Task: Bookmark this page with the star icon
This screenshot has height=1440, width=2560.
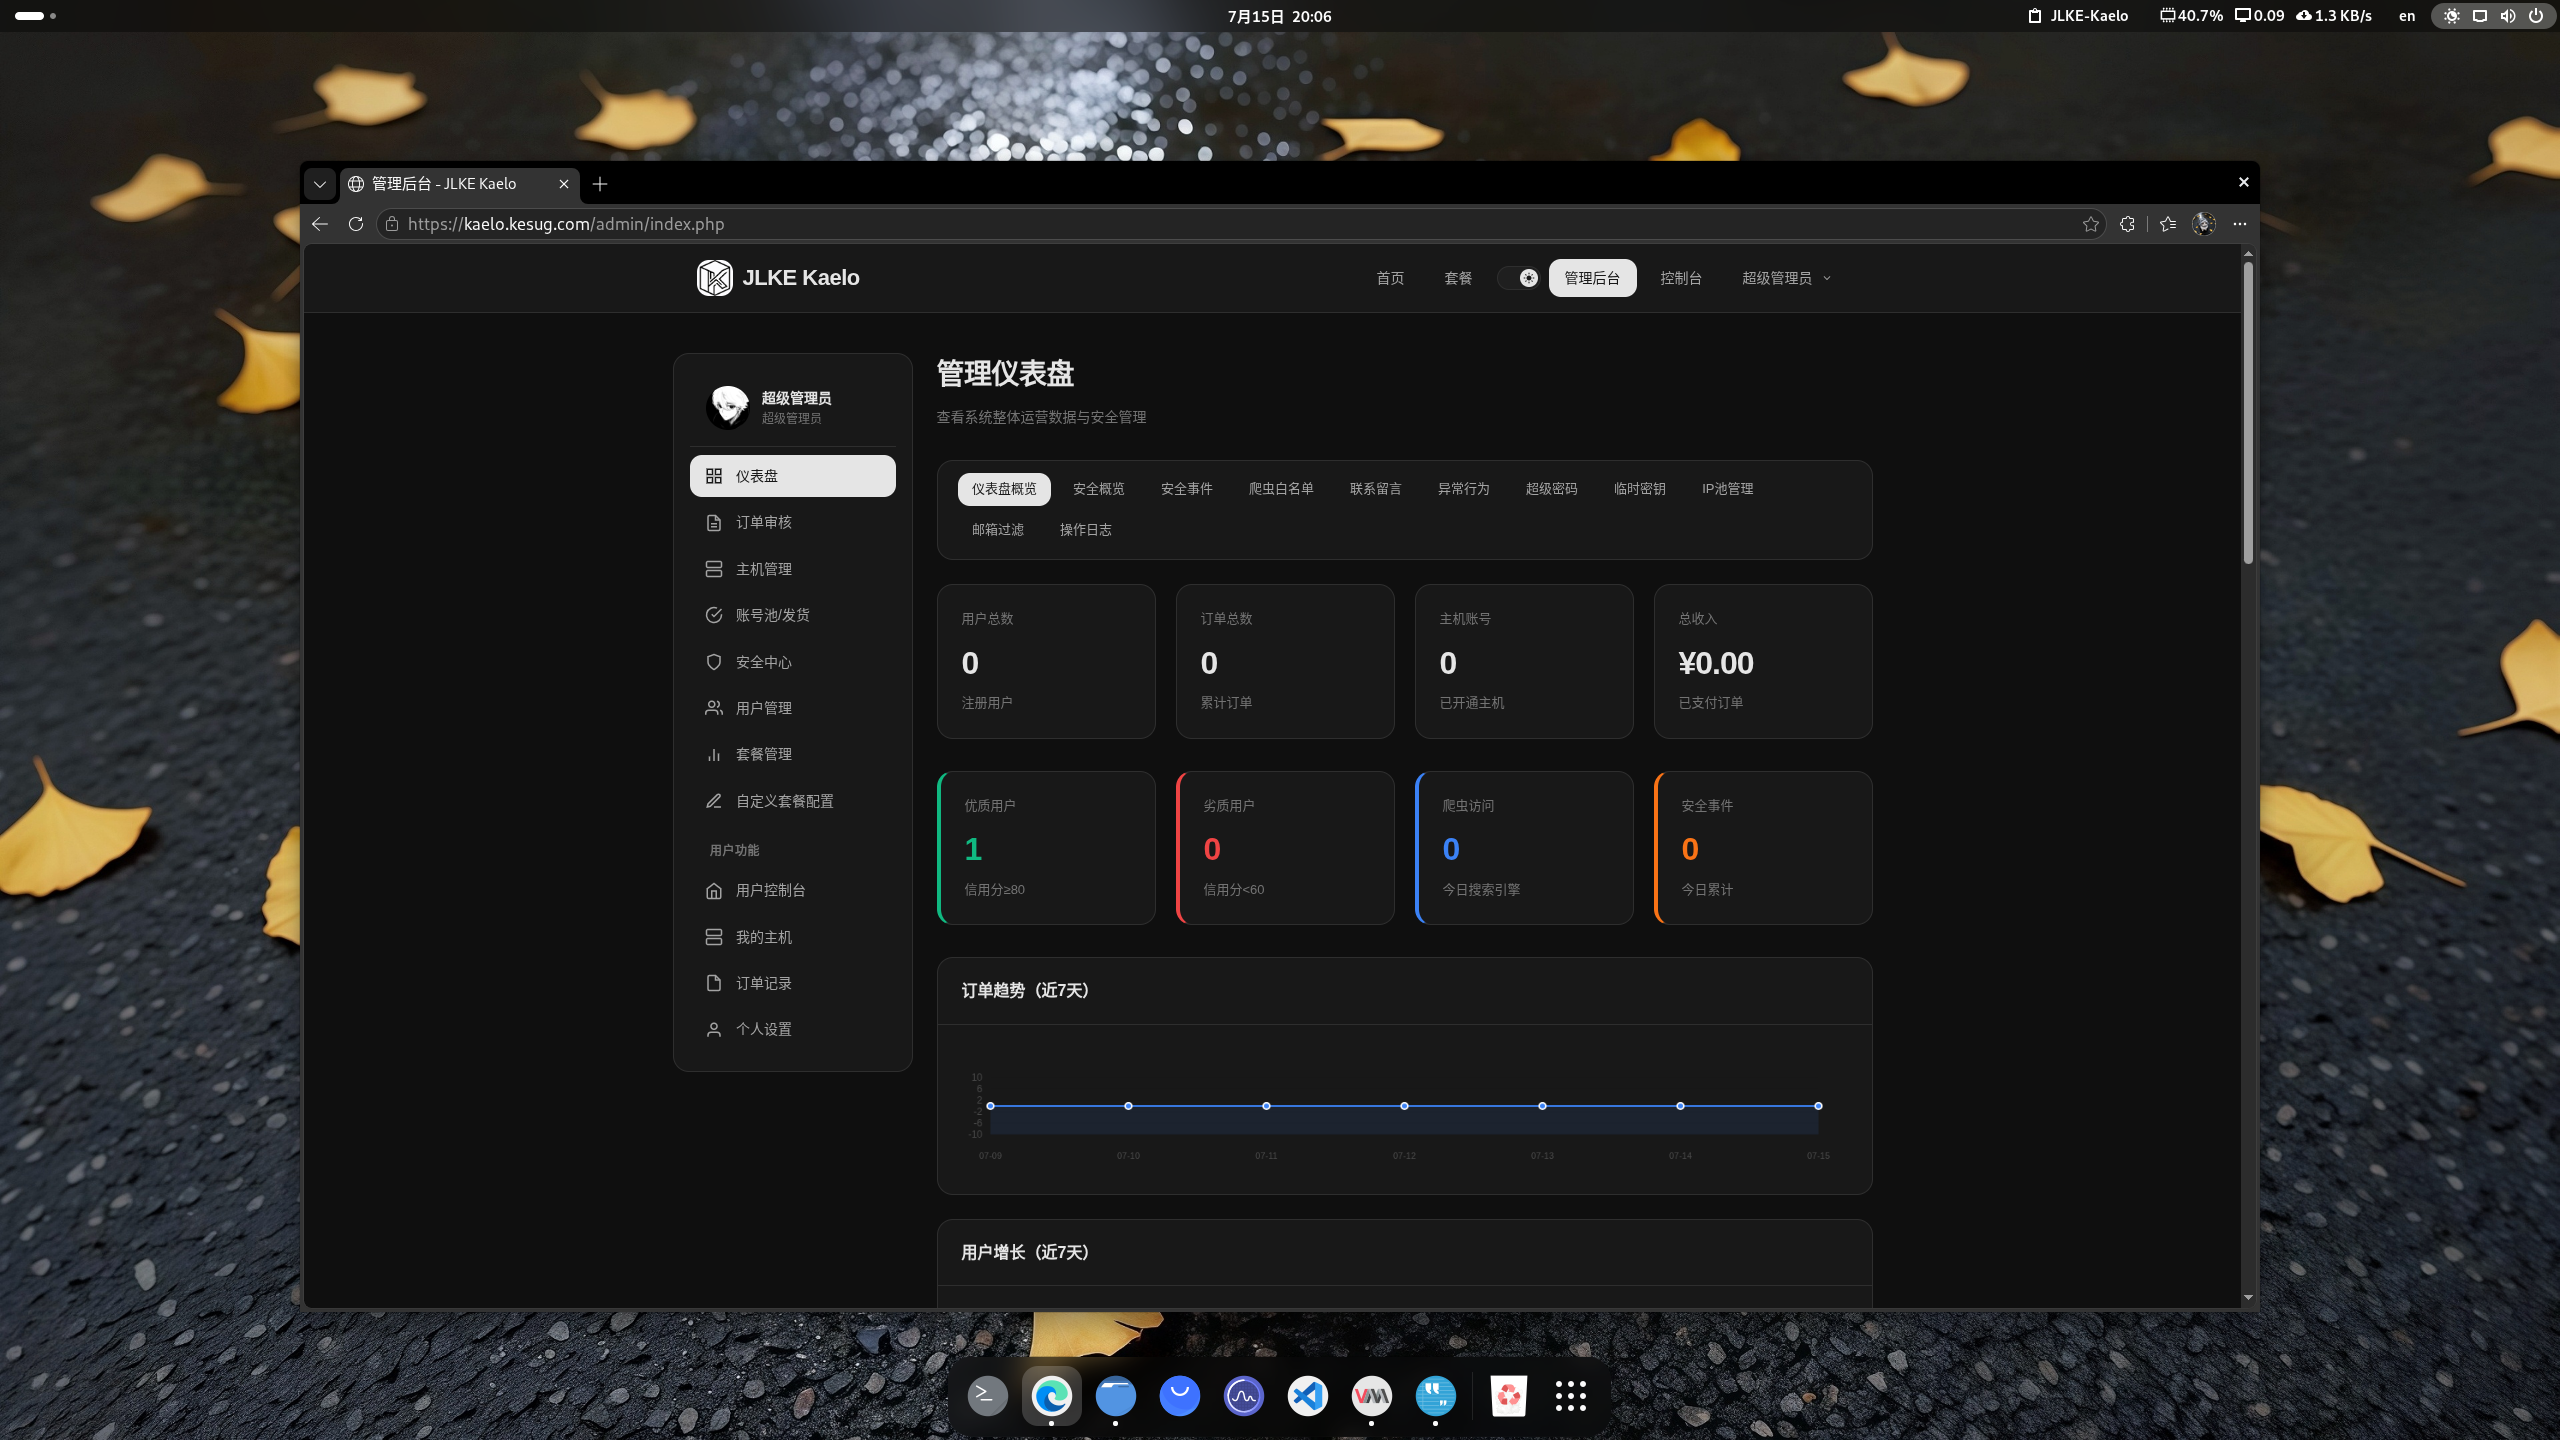Action: pos(2090,224)
